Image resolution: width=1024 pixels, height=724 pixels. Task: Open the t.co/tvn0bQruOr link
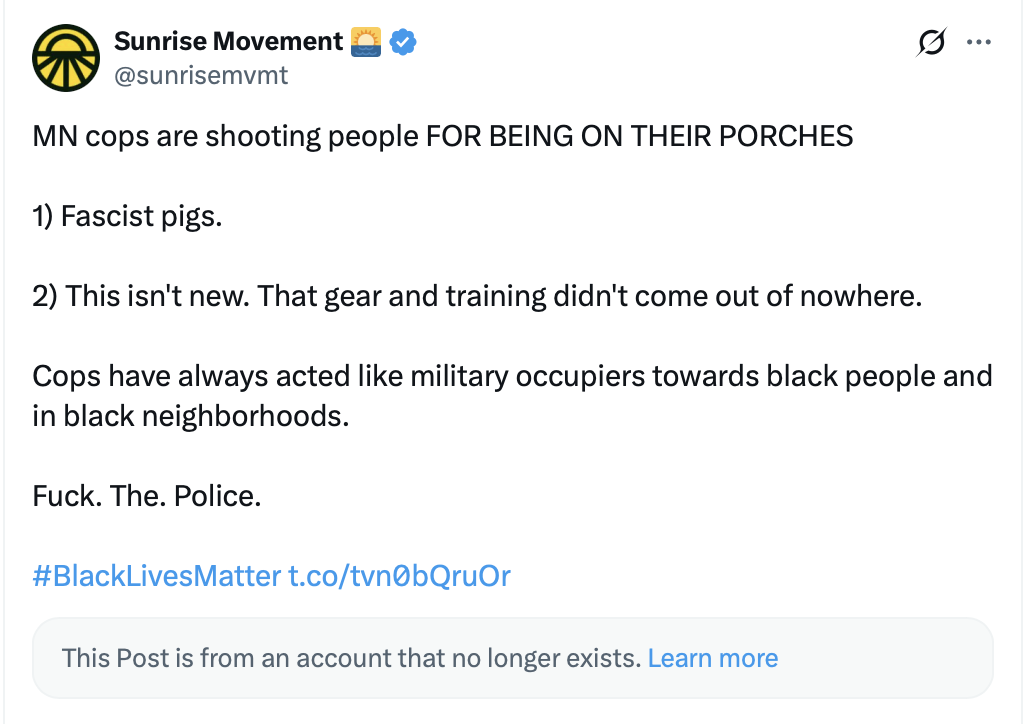point(399,576)
